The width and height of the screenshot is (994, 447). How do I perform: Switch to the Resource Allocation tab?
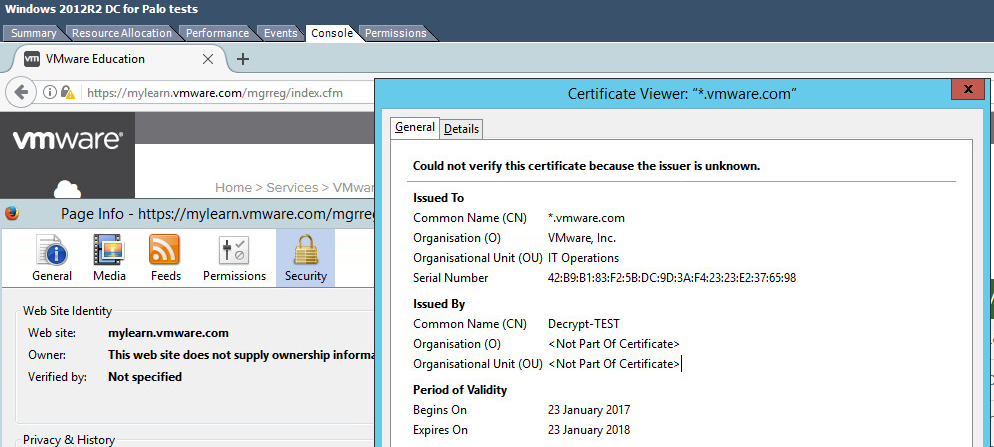pos(122,33)
